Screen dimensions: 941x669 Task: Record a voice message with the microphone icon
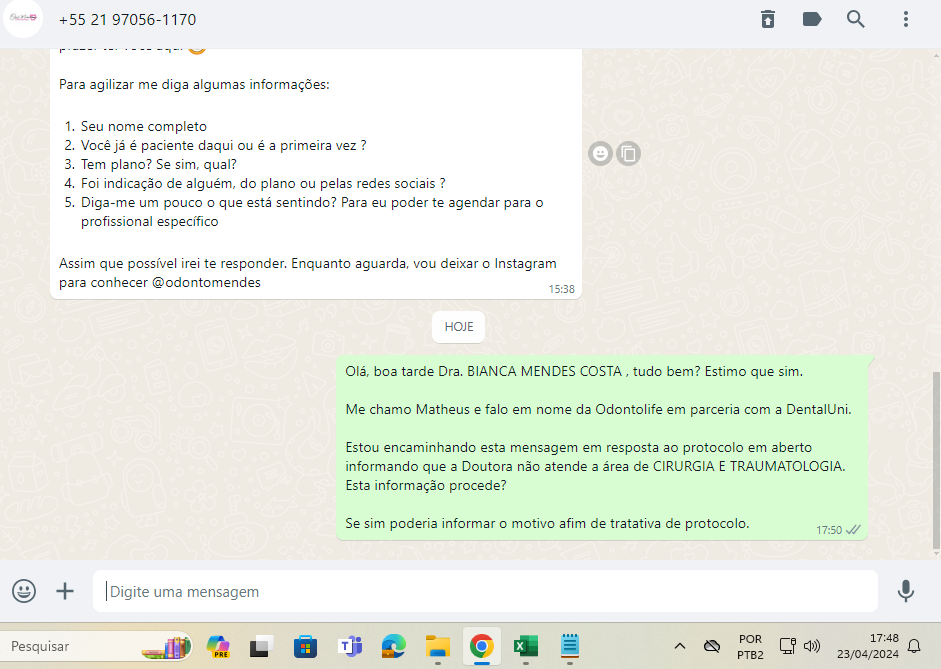click(x=906, y=591)
